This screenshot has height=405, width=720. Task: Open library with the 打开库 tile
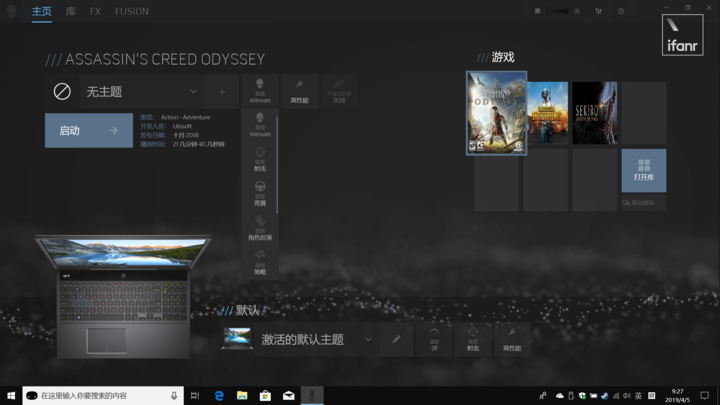coord(644,170)
